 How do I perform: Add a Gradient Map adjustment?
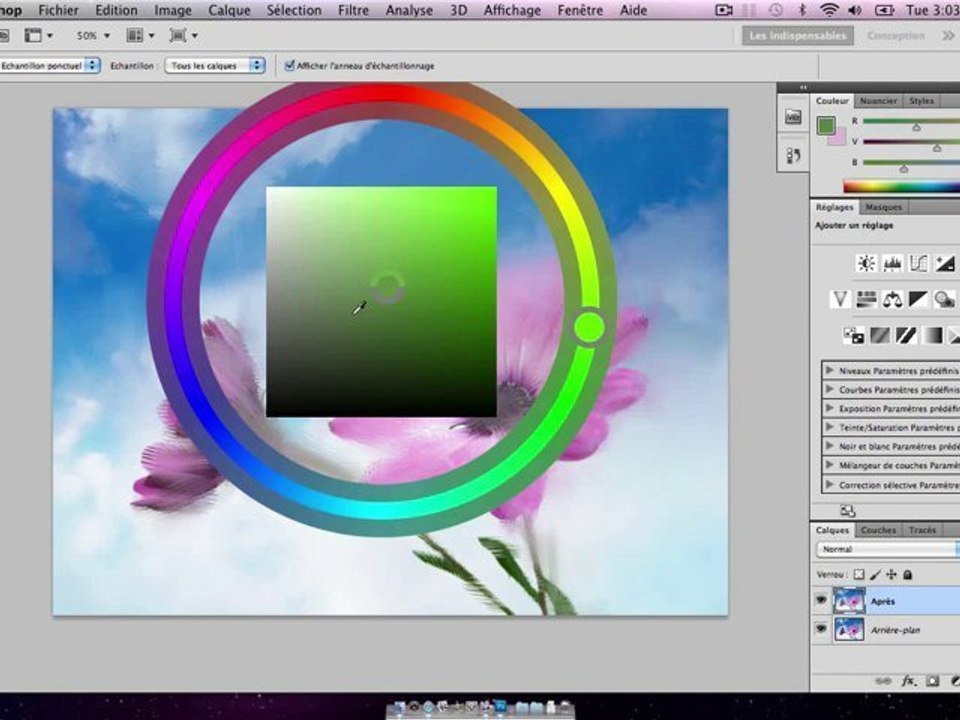point(932,336)
